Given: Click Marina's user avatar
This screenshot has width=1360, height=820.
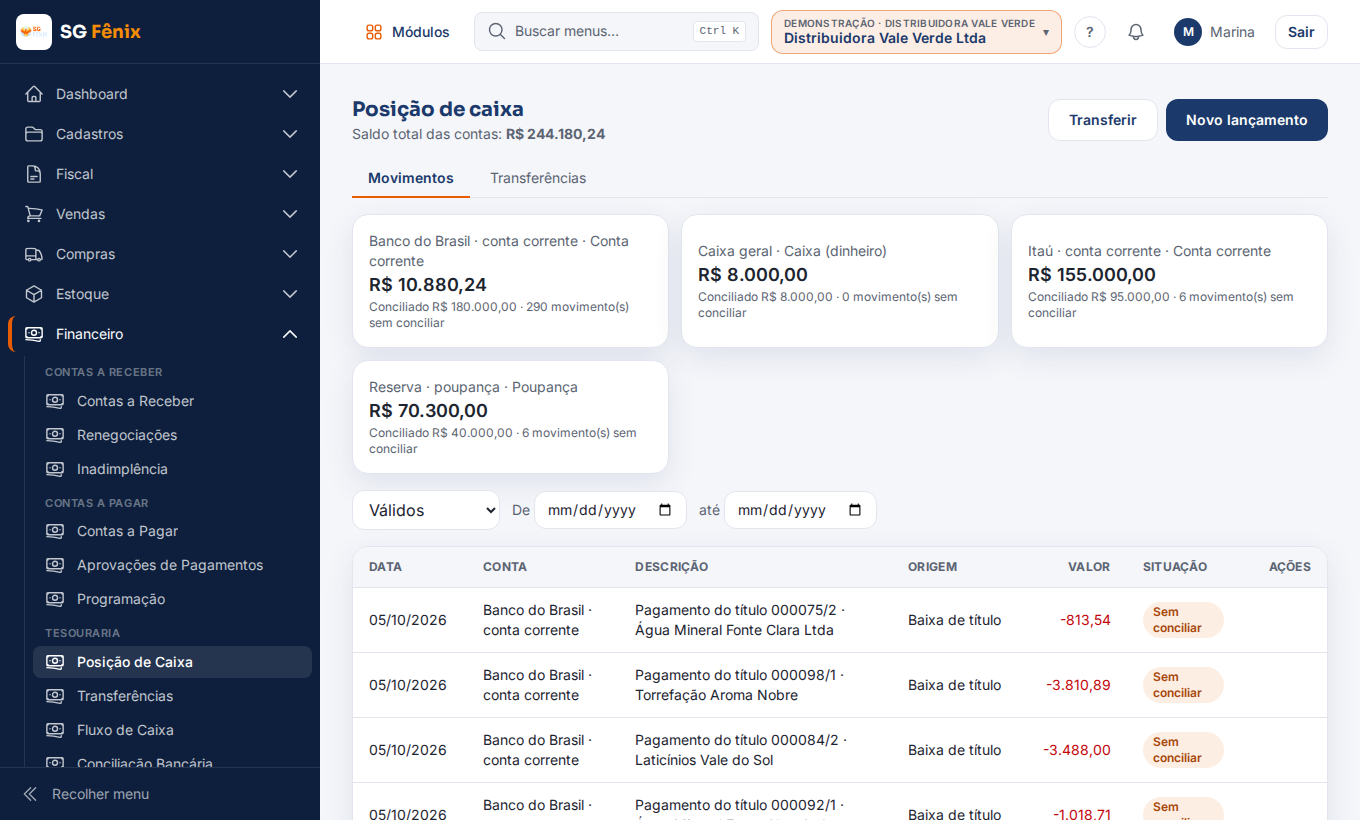Looking at the screenshot, I should (x=1188, y=32).
